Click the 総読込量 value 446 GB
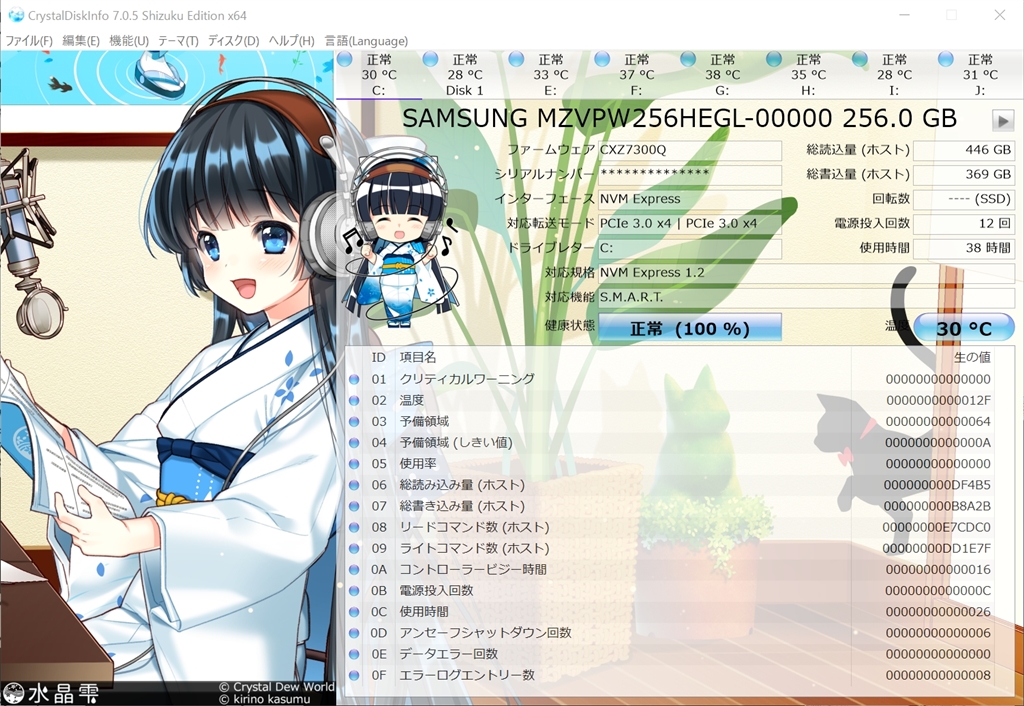1024x706 pixels. [x=964, y=150]
